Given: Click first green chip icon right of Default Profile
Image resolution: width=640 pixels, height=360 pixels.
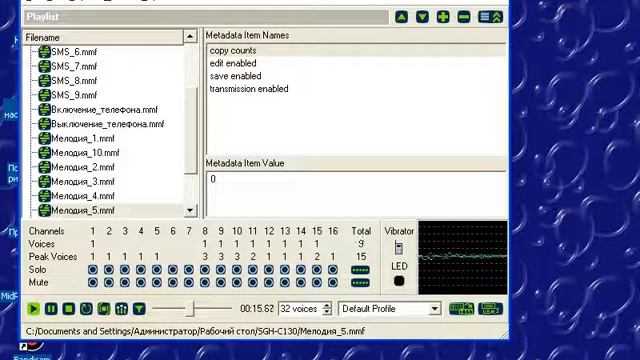Looking at the screenshot, I should [x=461, y=309].
